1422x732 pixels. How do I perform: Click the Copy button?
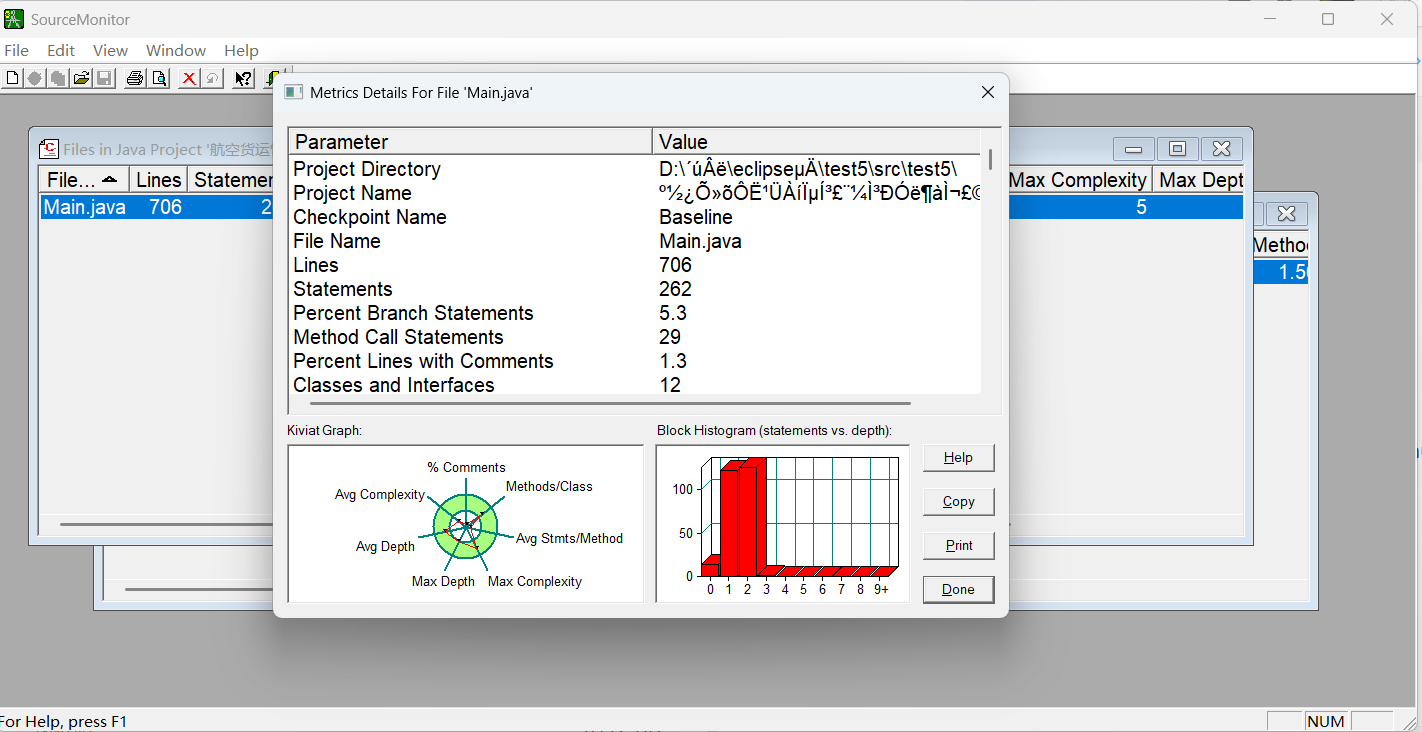[x=958, y=502]
